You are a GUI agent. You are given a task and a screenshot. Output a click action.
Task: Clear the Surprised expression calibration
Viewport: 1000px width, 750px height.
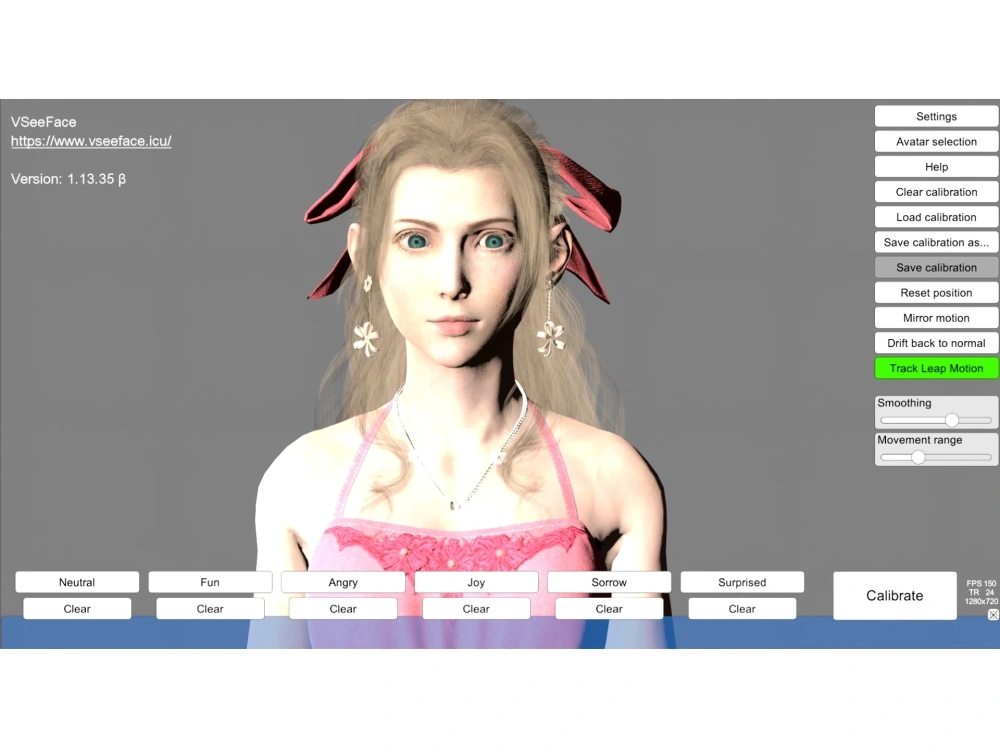coord(742,609)
